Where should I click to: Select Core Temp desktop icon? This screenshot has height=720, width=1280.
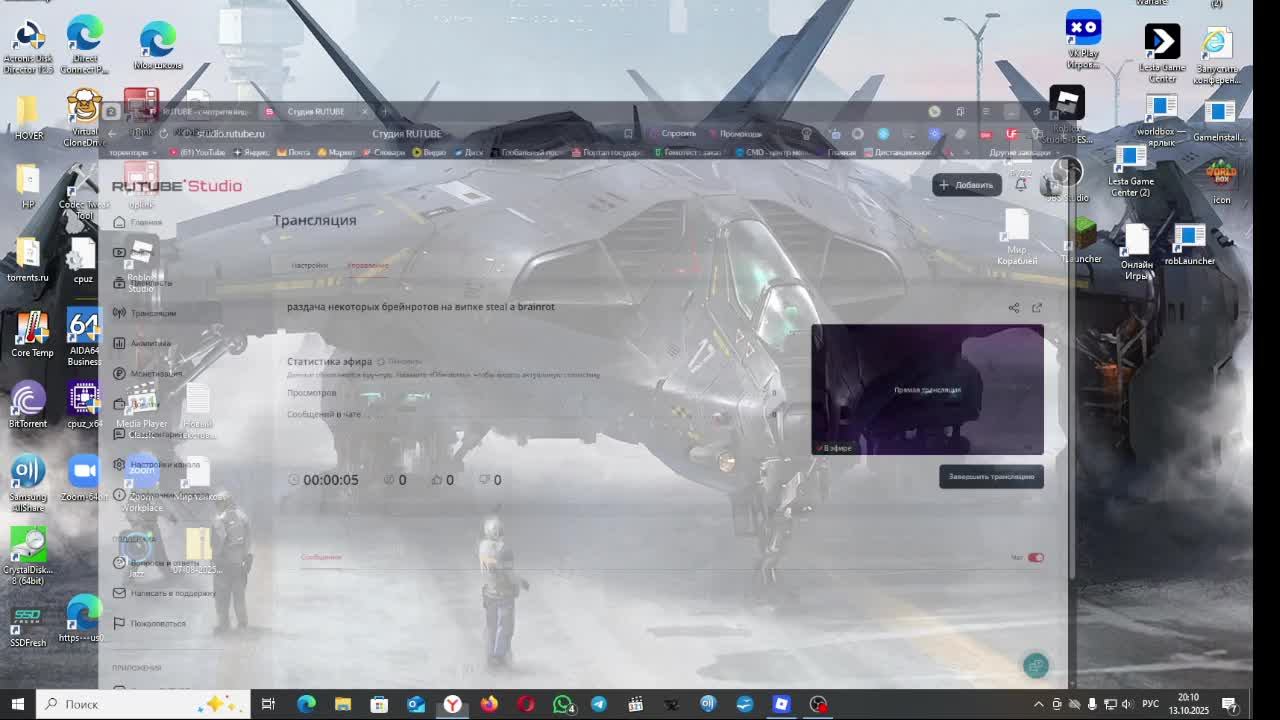(x=32, y=334)
